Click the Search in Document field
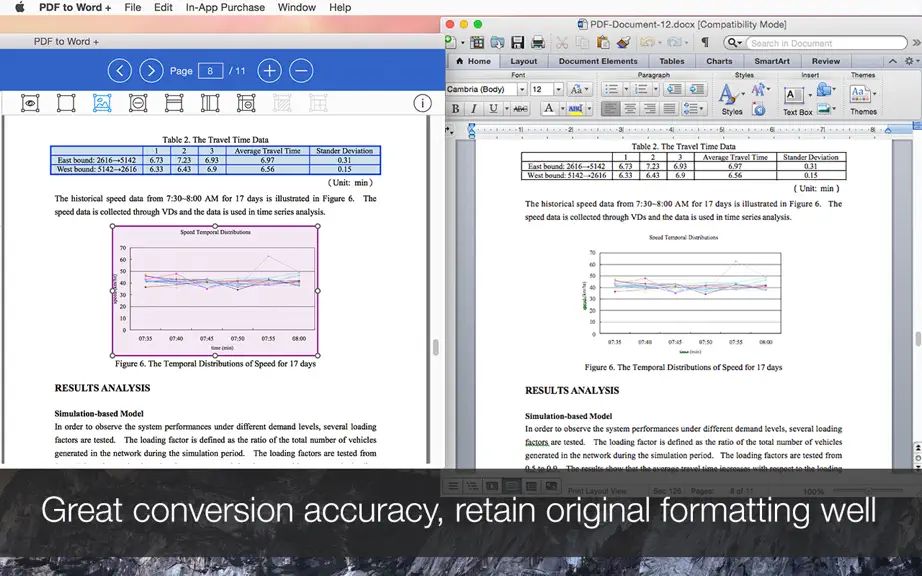 (x=826, y=43)
